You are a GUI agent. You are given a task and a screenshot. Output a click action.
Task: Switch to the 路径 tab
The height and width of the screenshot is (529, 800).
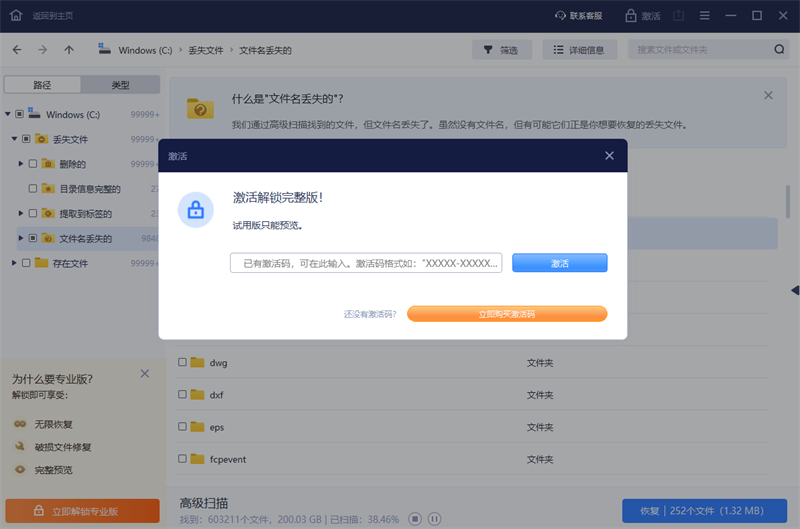(x=42, y=85)
